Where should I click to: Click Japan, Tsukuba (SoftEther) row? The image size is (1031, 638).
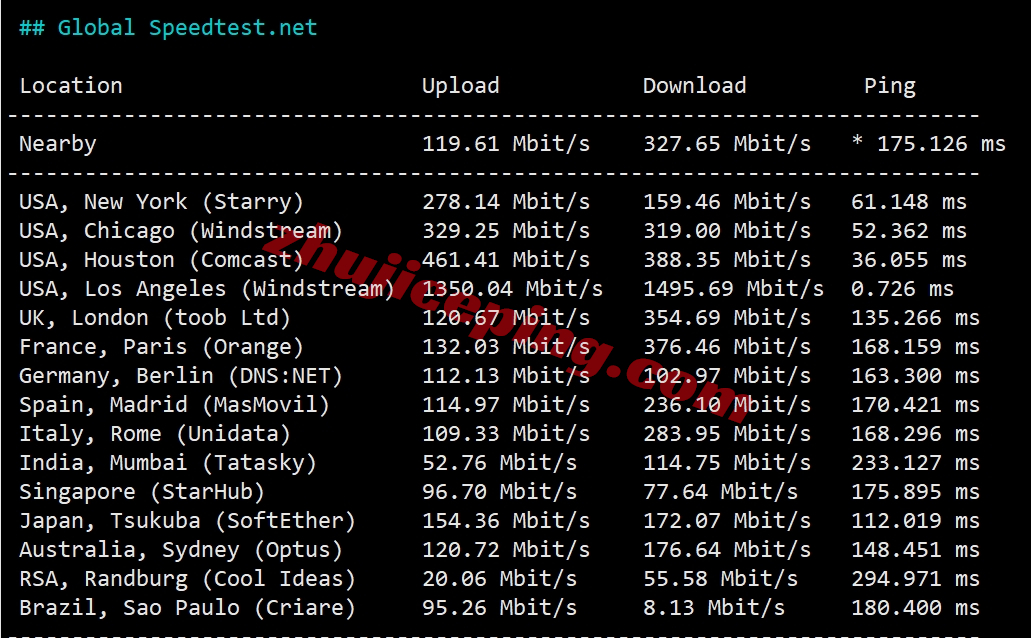click(x=499, y=520)
